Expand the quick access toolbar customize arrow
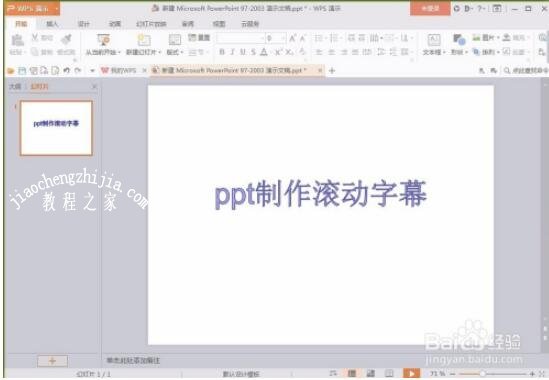 [92, 71]
